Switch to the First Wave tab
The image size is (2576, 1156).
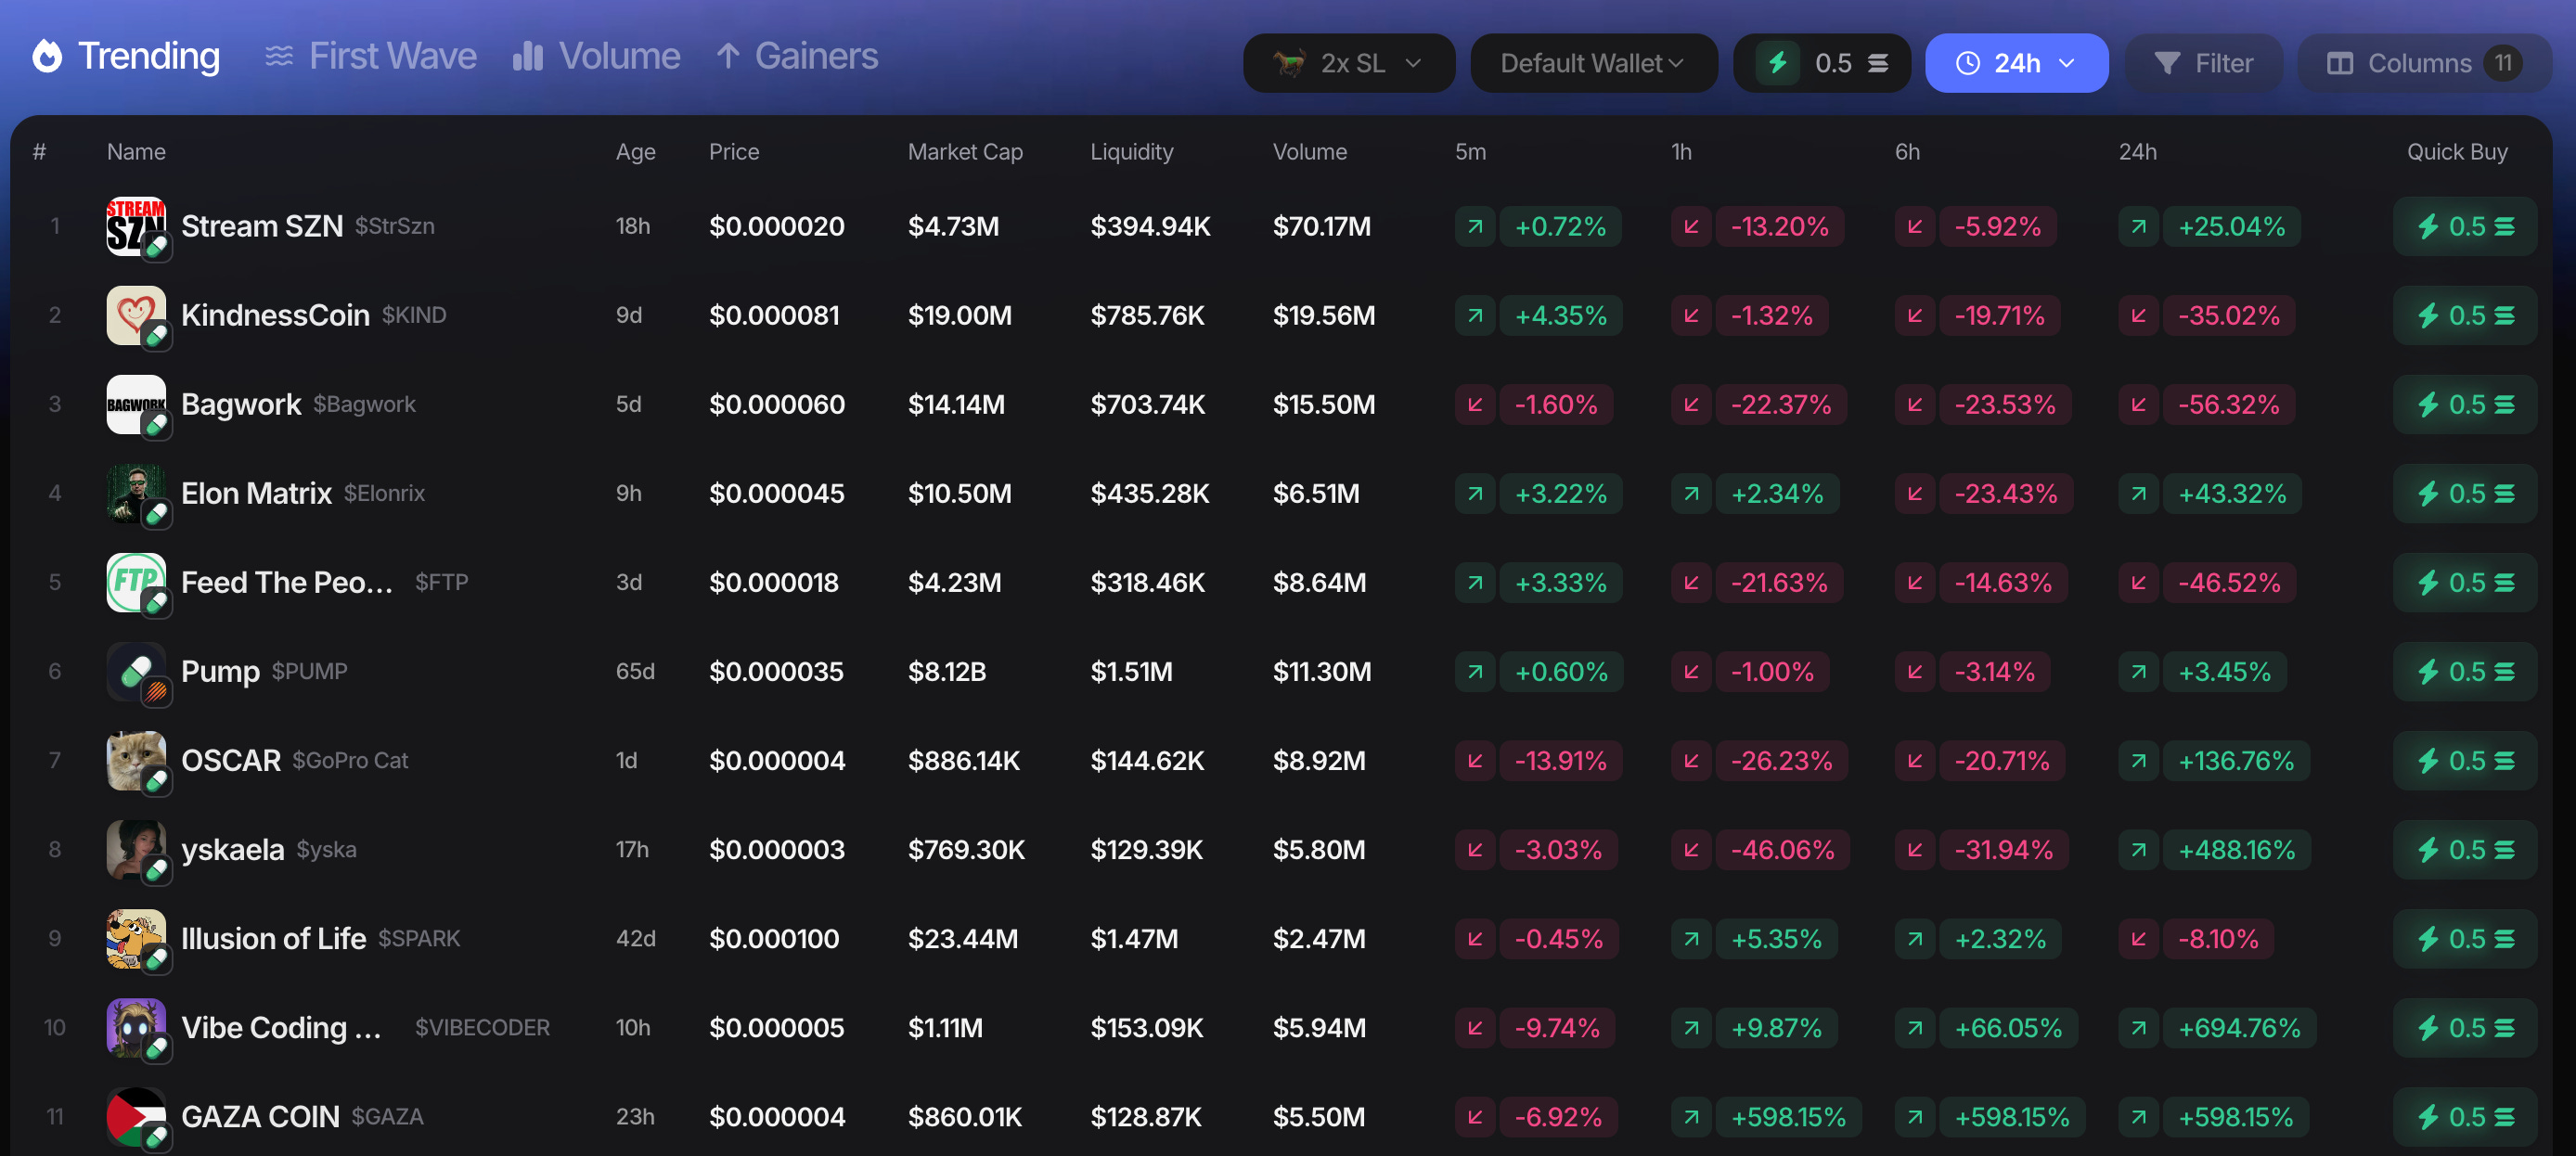pos(371,56)
